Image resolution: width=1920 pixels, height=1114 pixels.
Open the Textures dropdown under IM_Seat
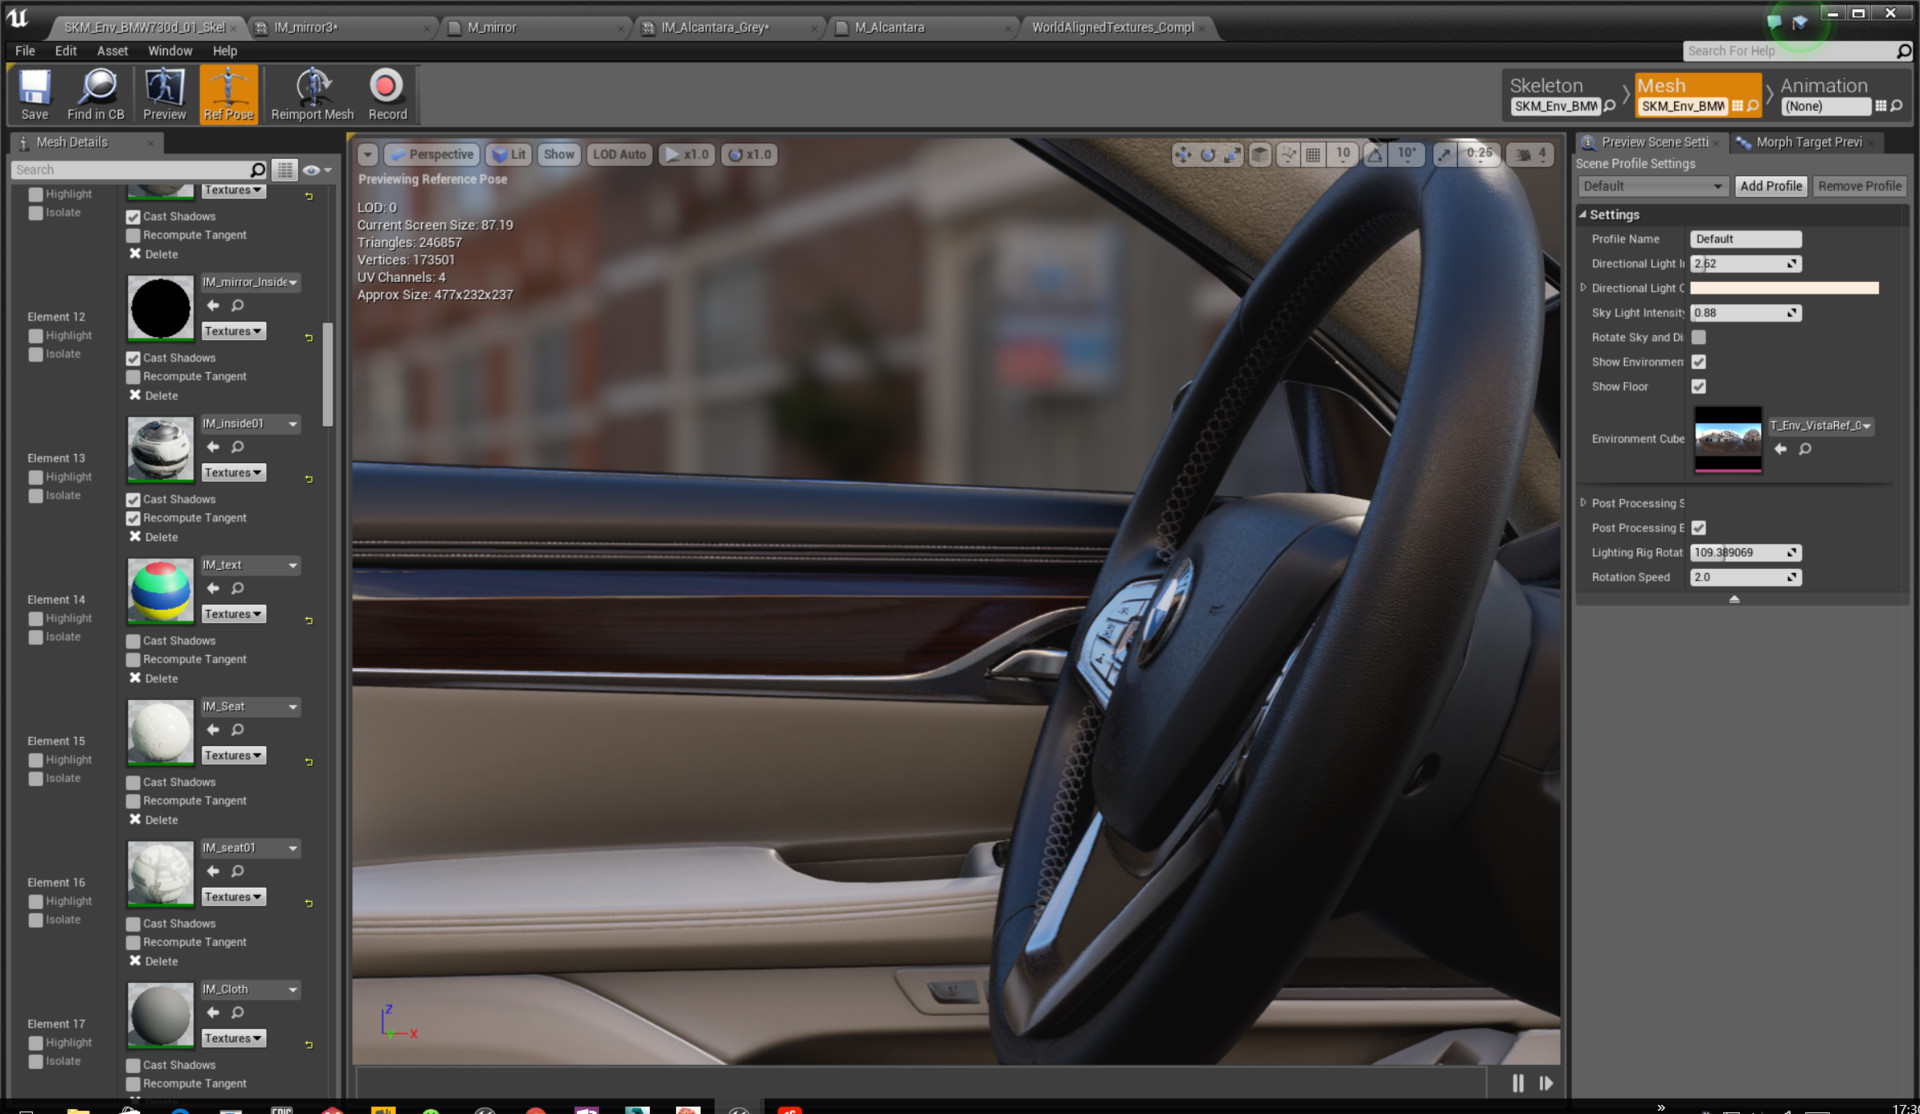(x=232, y=755)
